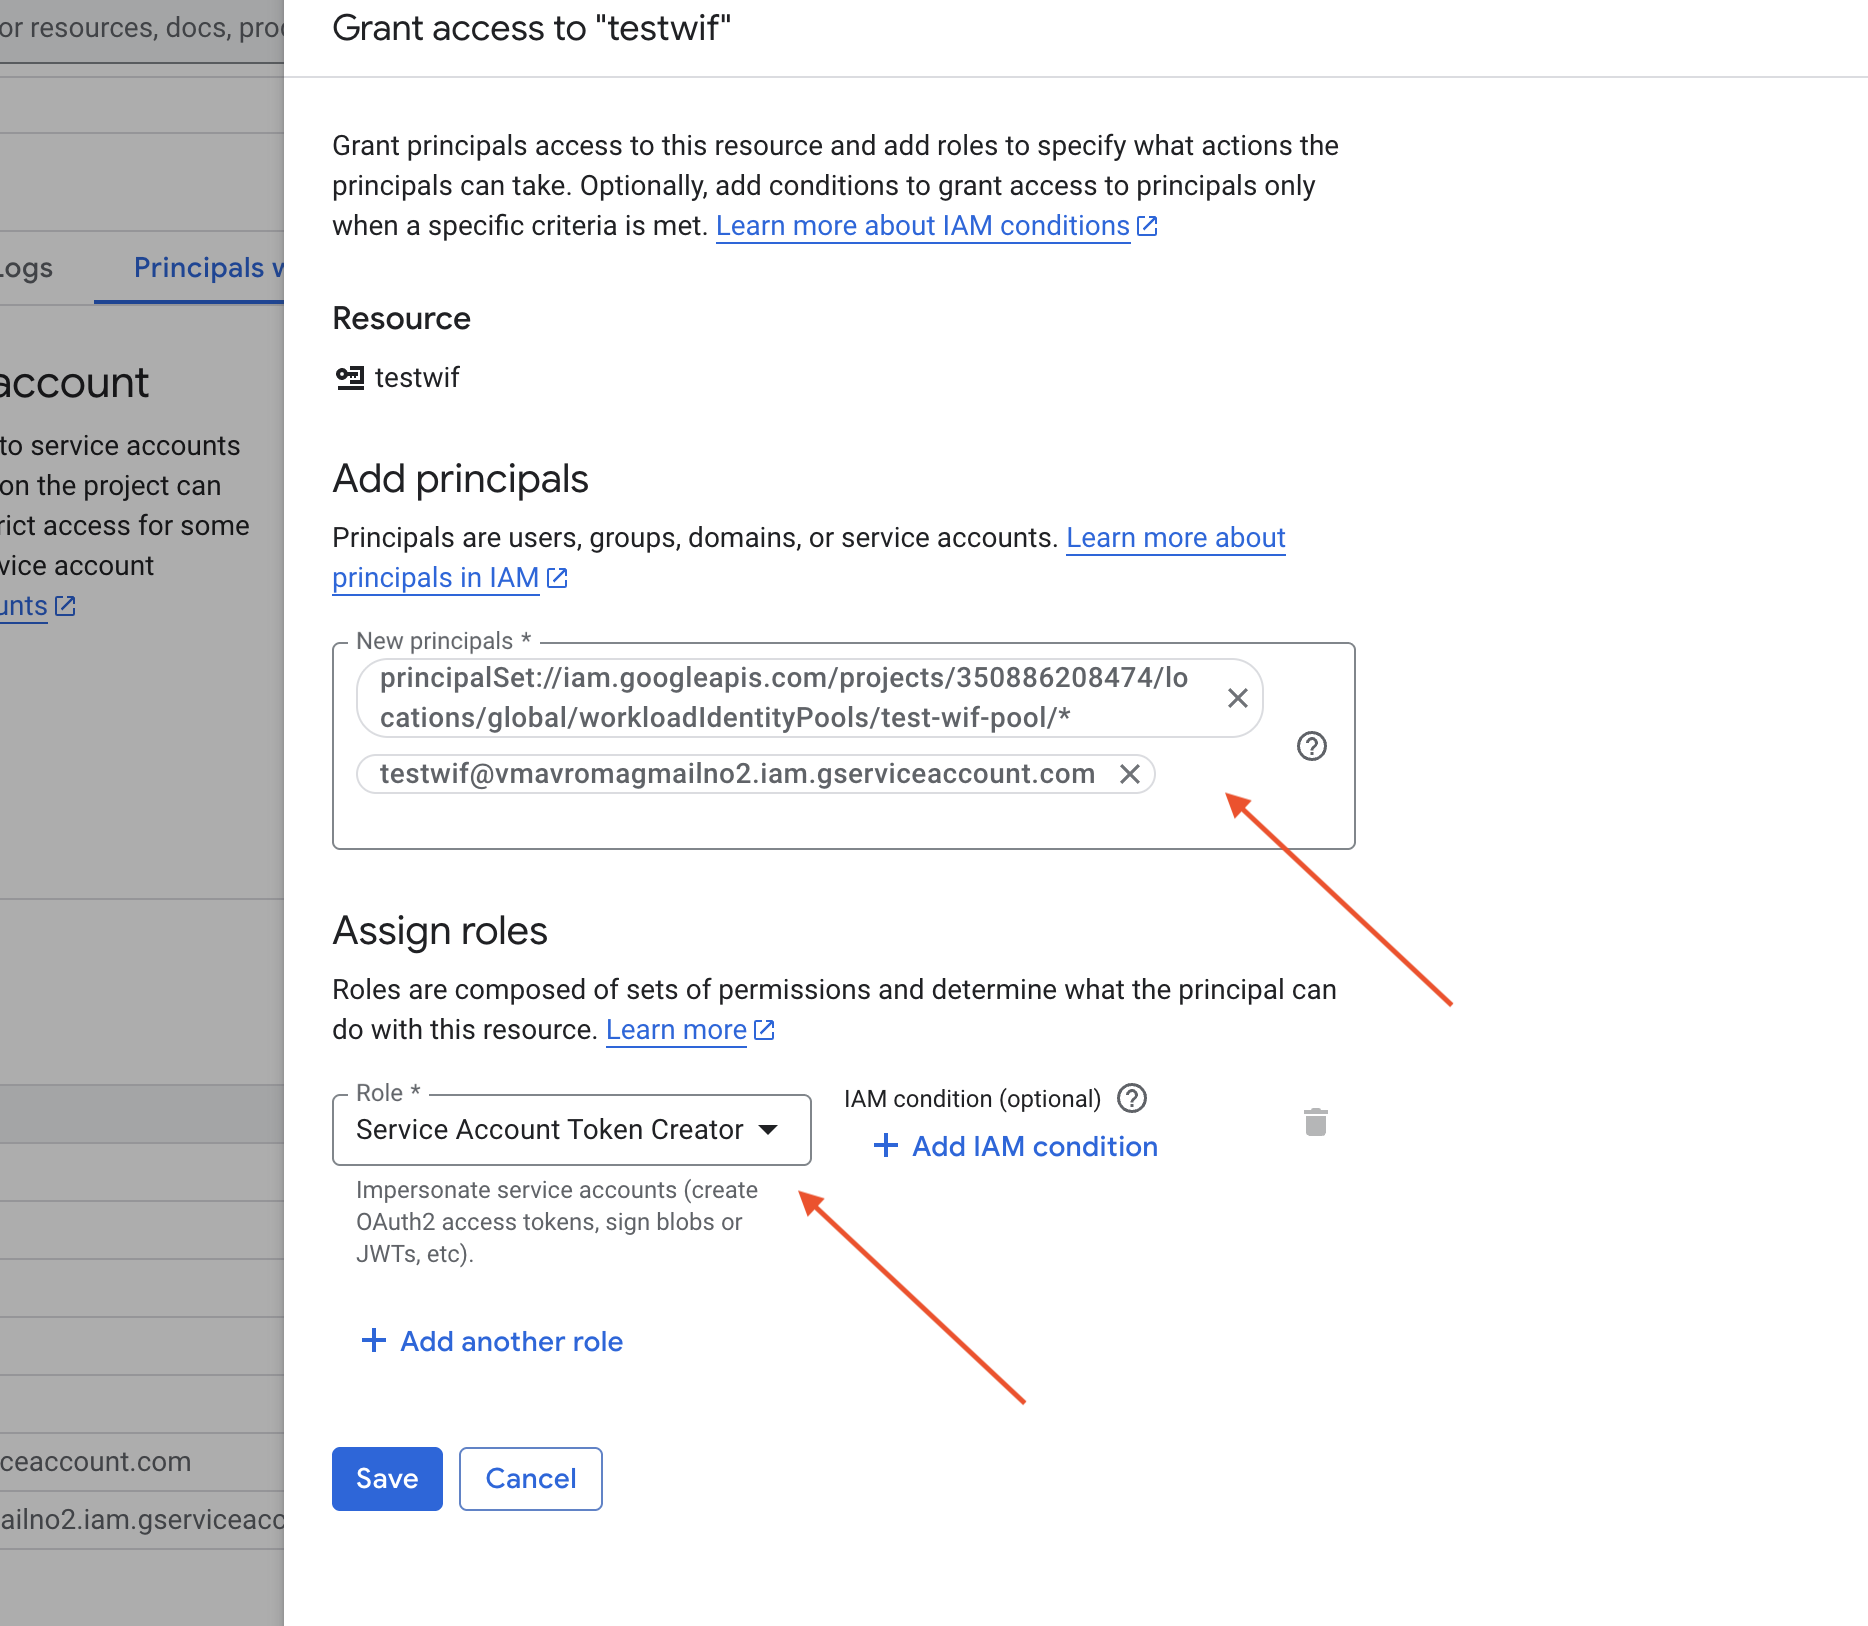The width and height of the screenshot is (1868, 1626).
Task: Select the Service Account Token Creator role field
Action: pos(550,1130)
